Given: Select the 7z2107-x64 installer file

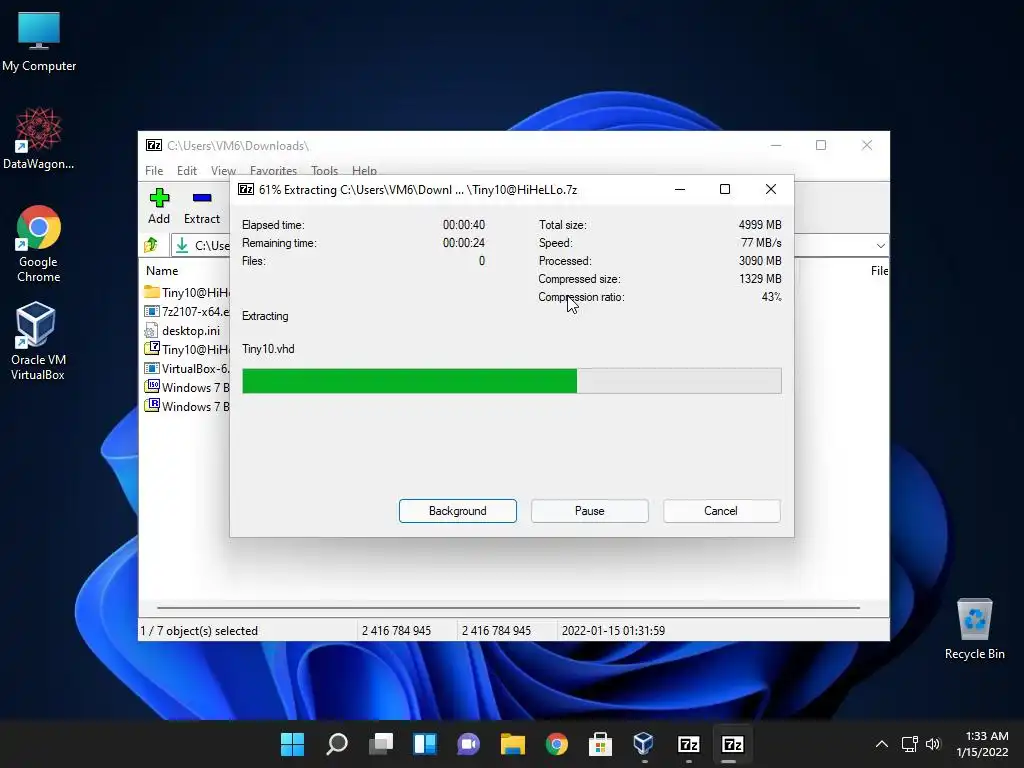Looking at the screenshot, I should (187, 312).
